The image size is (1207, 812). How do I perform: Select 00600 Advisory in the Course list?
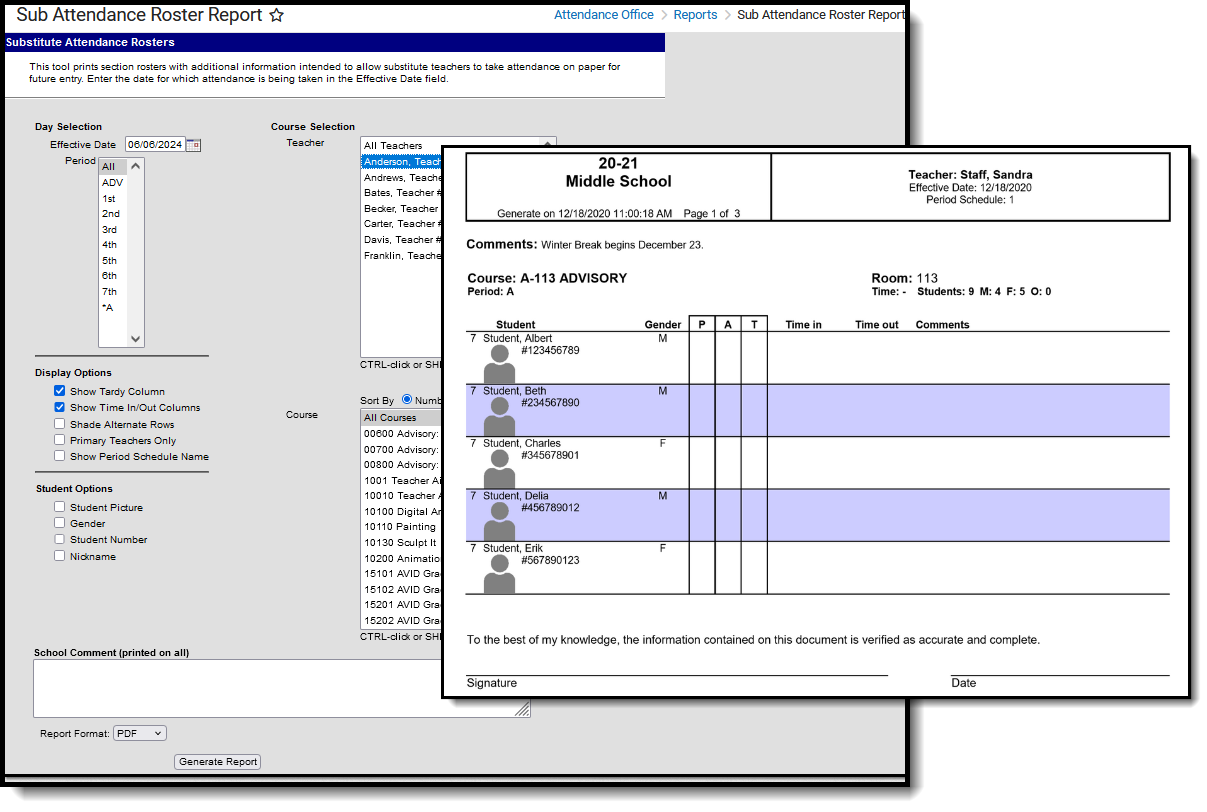(402, 434)
